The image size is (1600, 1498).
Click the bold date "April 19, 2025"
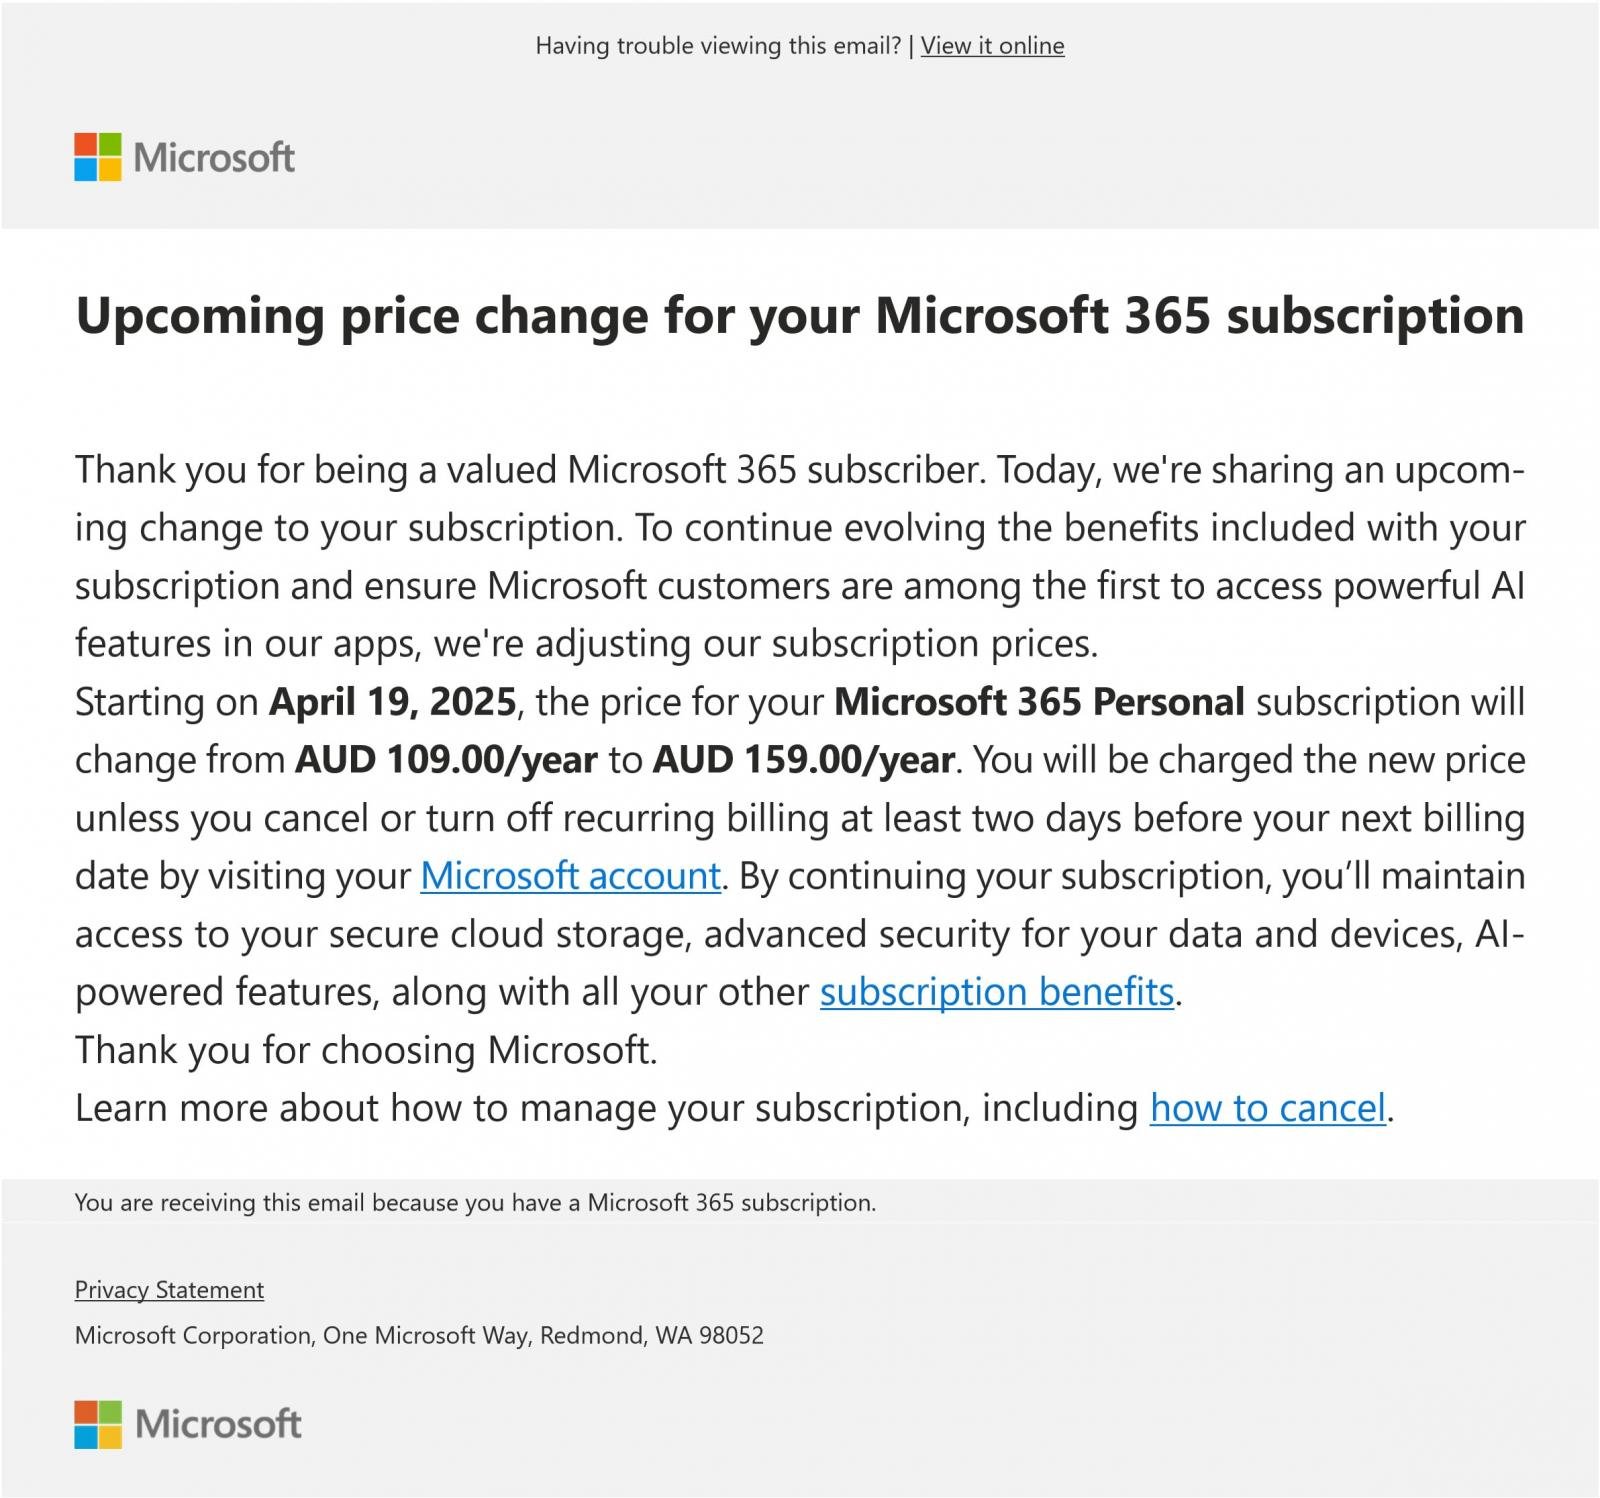392,702
